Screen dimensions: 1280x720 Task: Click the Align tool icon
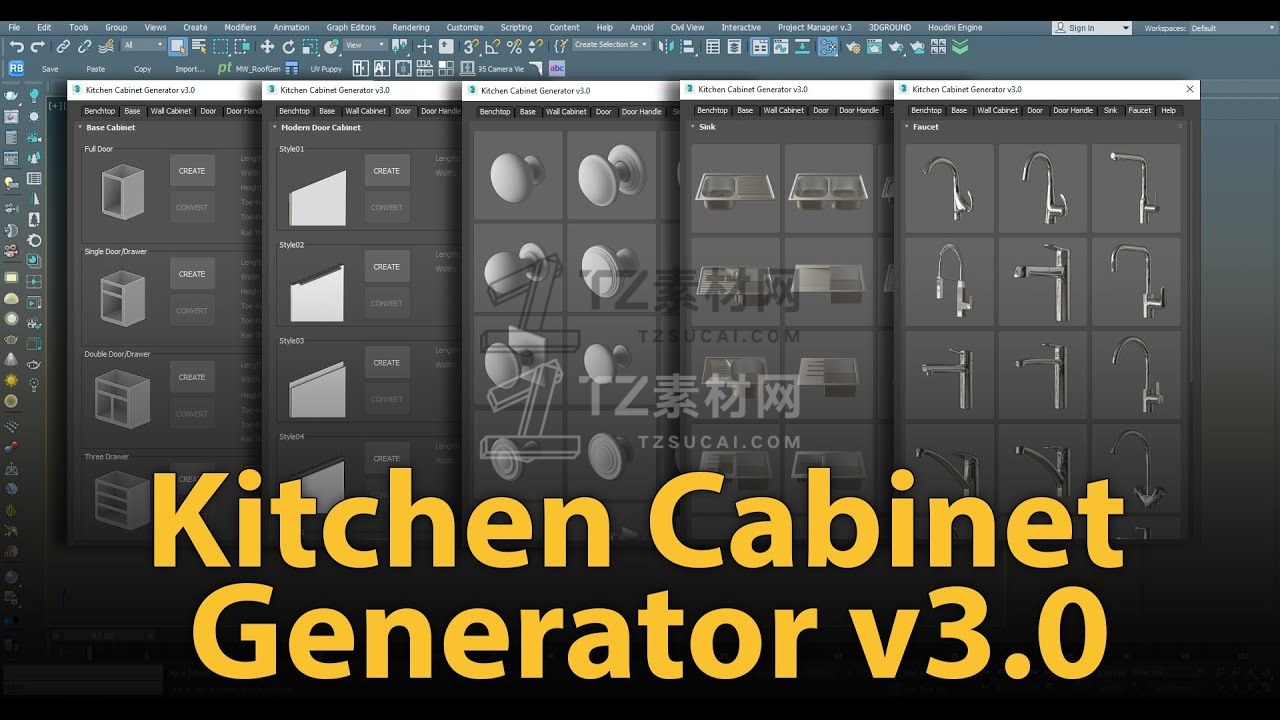coord(687,46)
